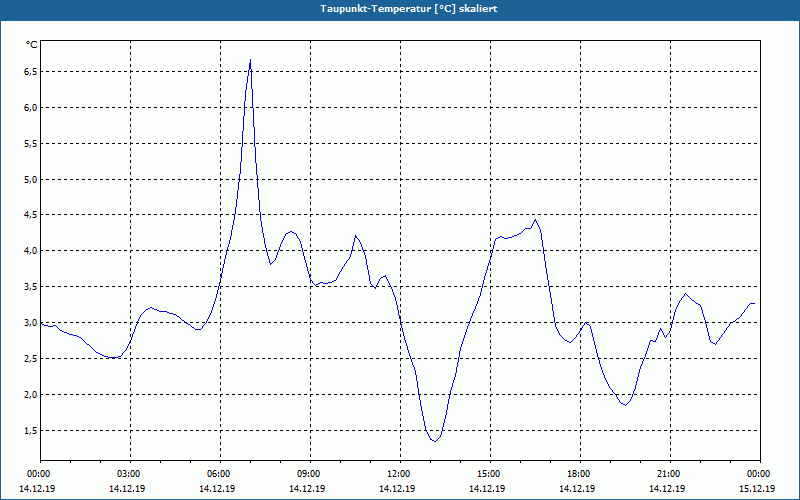Viewport: 800px width, 500px height.
Task: Click the 18:00 time label
Action: (579, 474)
